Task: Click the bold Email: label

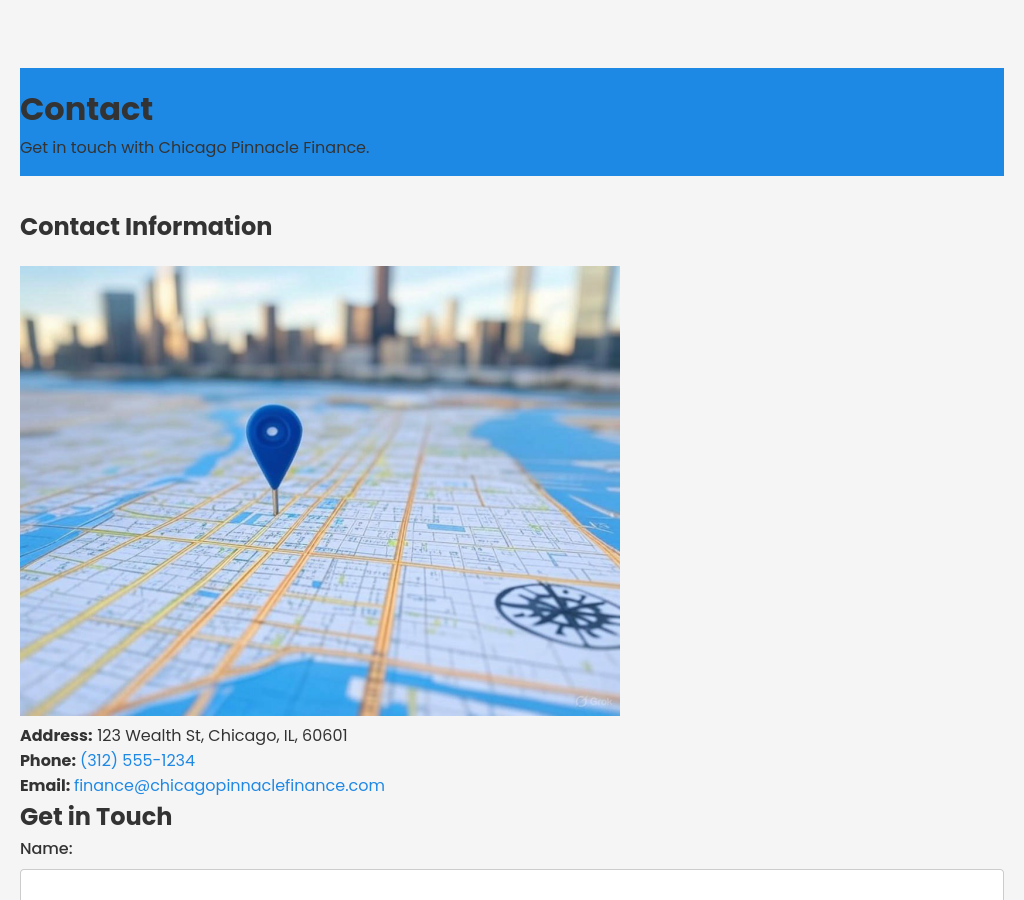Action: coord(45,786)
